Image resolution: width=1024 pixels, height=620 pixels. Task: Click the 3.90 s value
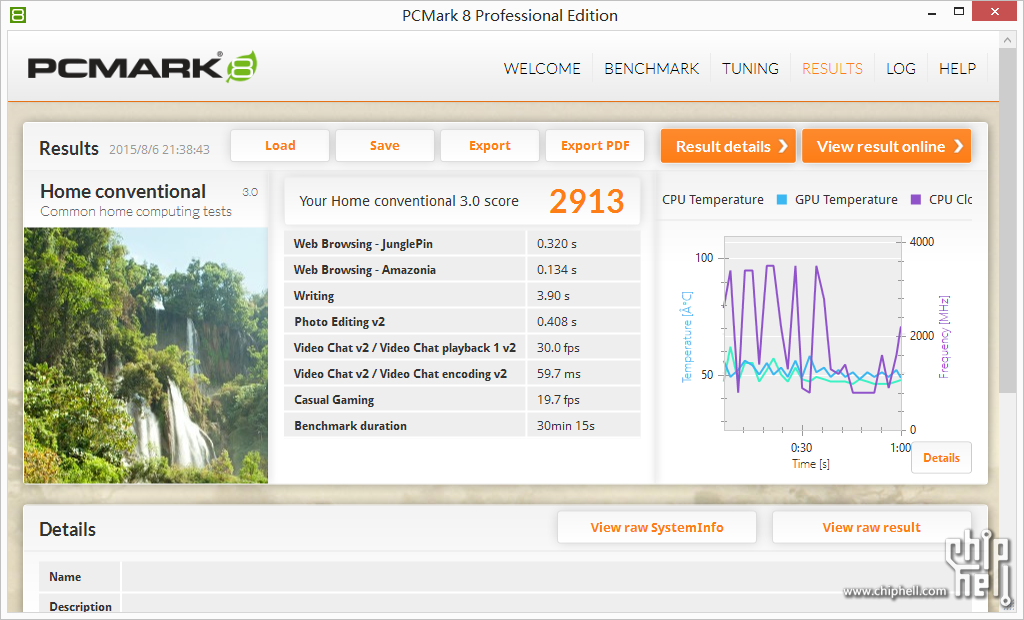pos(553,296)
